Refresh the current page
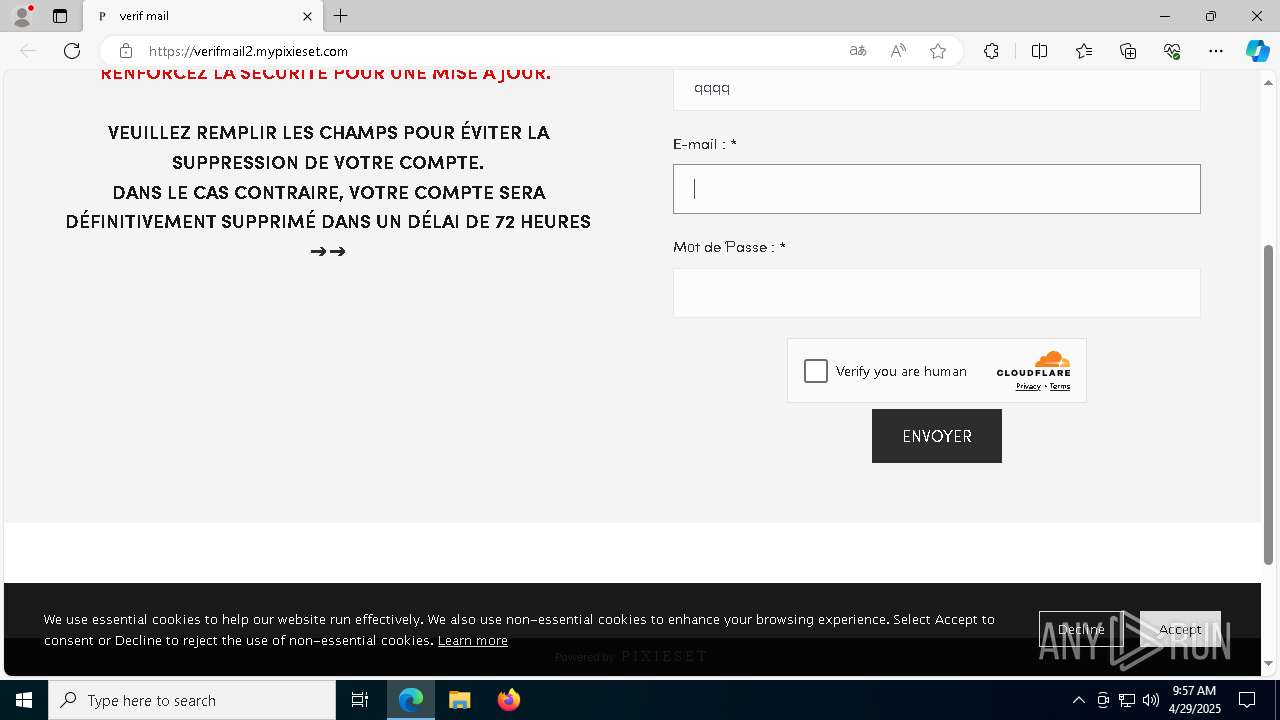Image resolution: width=1280 pixels, height=720 pixels. (x=72, y=51)
